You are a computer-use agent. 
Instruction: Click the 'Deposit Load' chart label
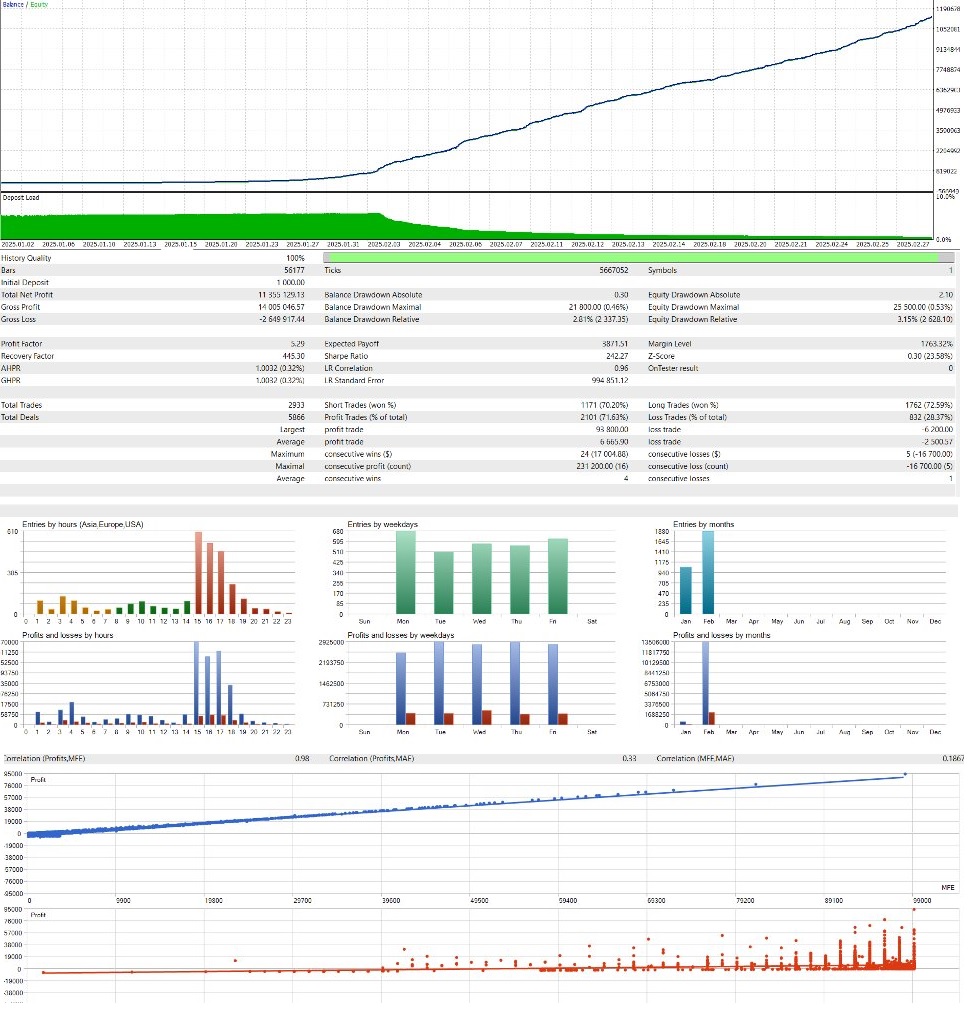(21, 200)
